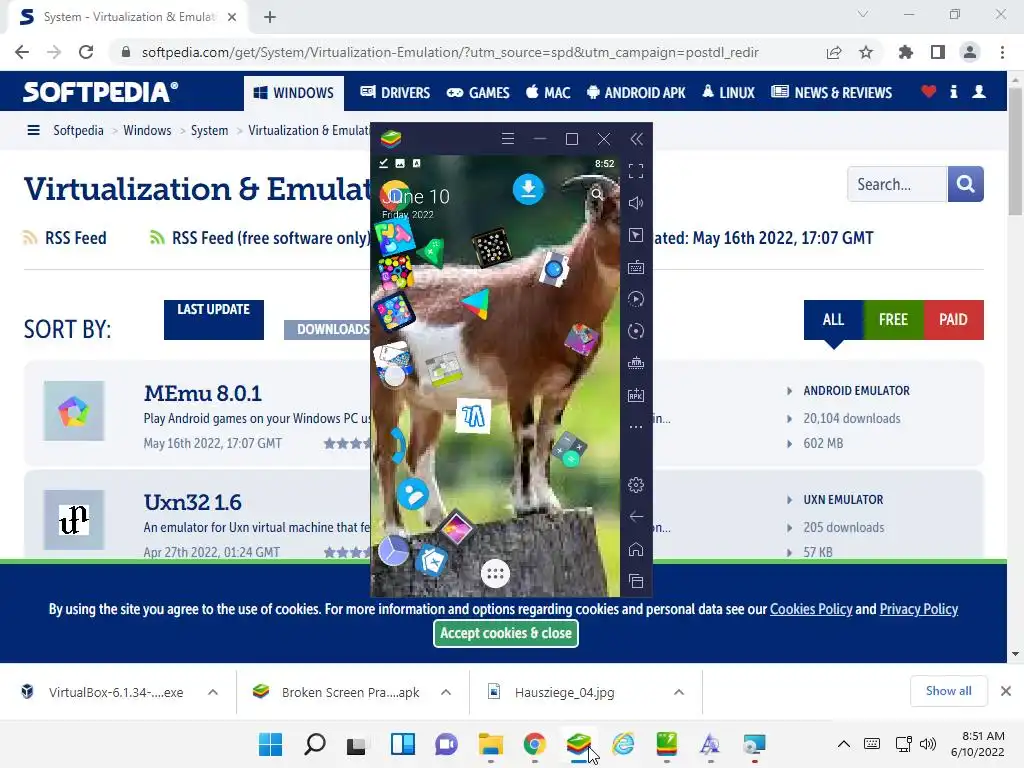Viewport: 1024px width, 768px height.
Task: Click the RSS Feed (free software only) link
Action: point(259,238)
